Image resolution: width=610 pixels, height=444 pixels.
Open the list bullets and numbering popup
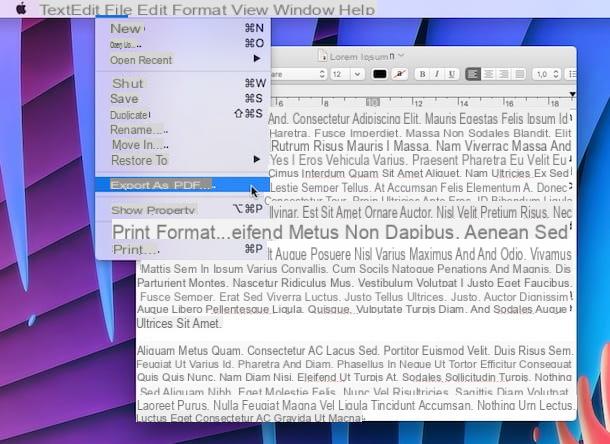pyautogui.click(x=571, y=74)
